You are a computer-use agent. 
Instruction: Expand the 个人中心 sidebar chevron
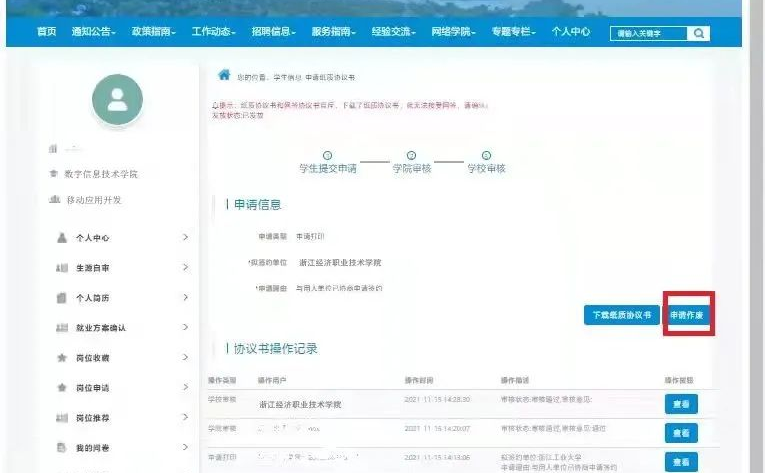click(x=185, y=237)
